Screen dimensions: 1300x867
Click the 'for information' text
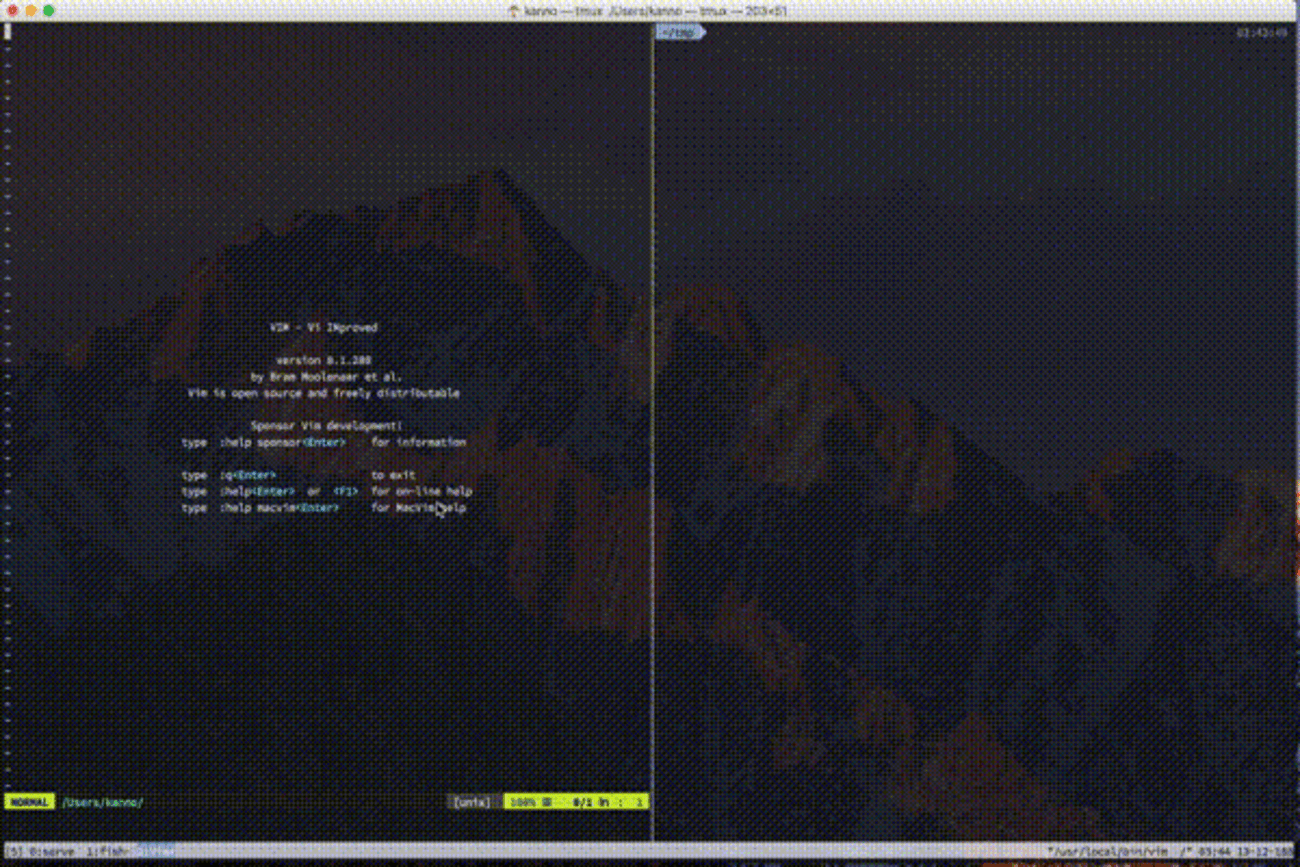(419, 442)
